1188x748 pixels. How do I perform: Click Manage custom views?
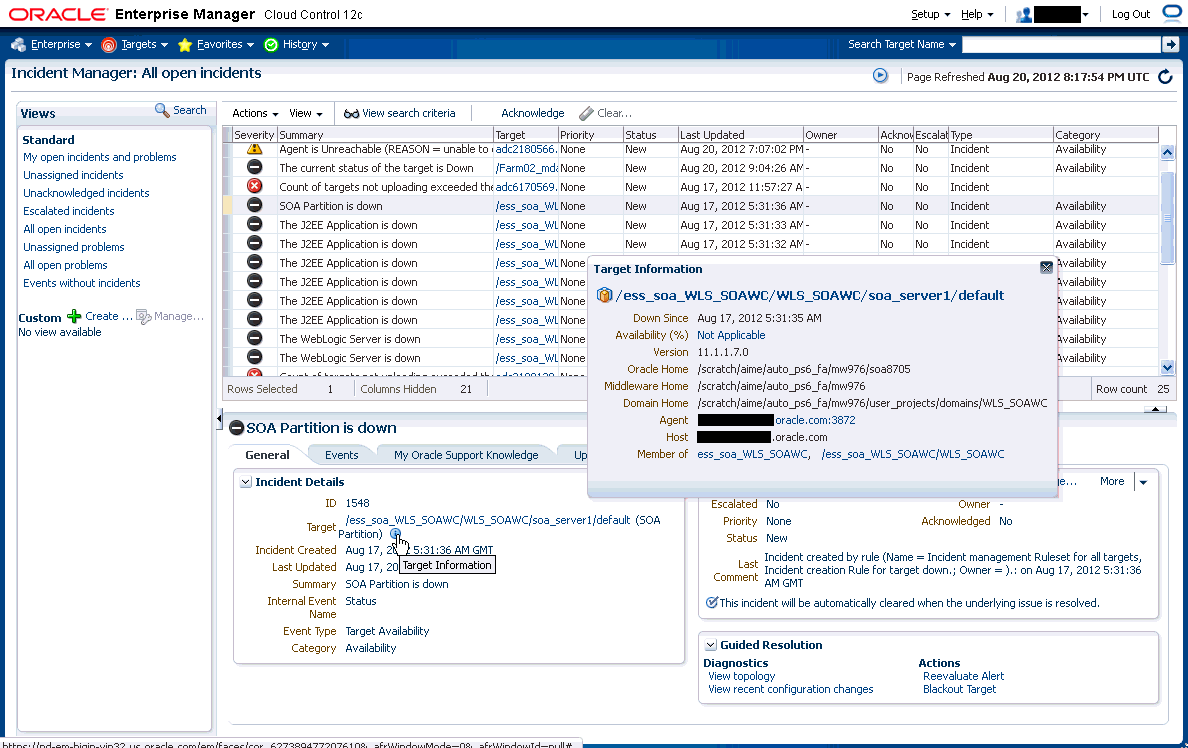pos(170,316)
